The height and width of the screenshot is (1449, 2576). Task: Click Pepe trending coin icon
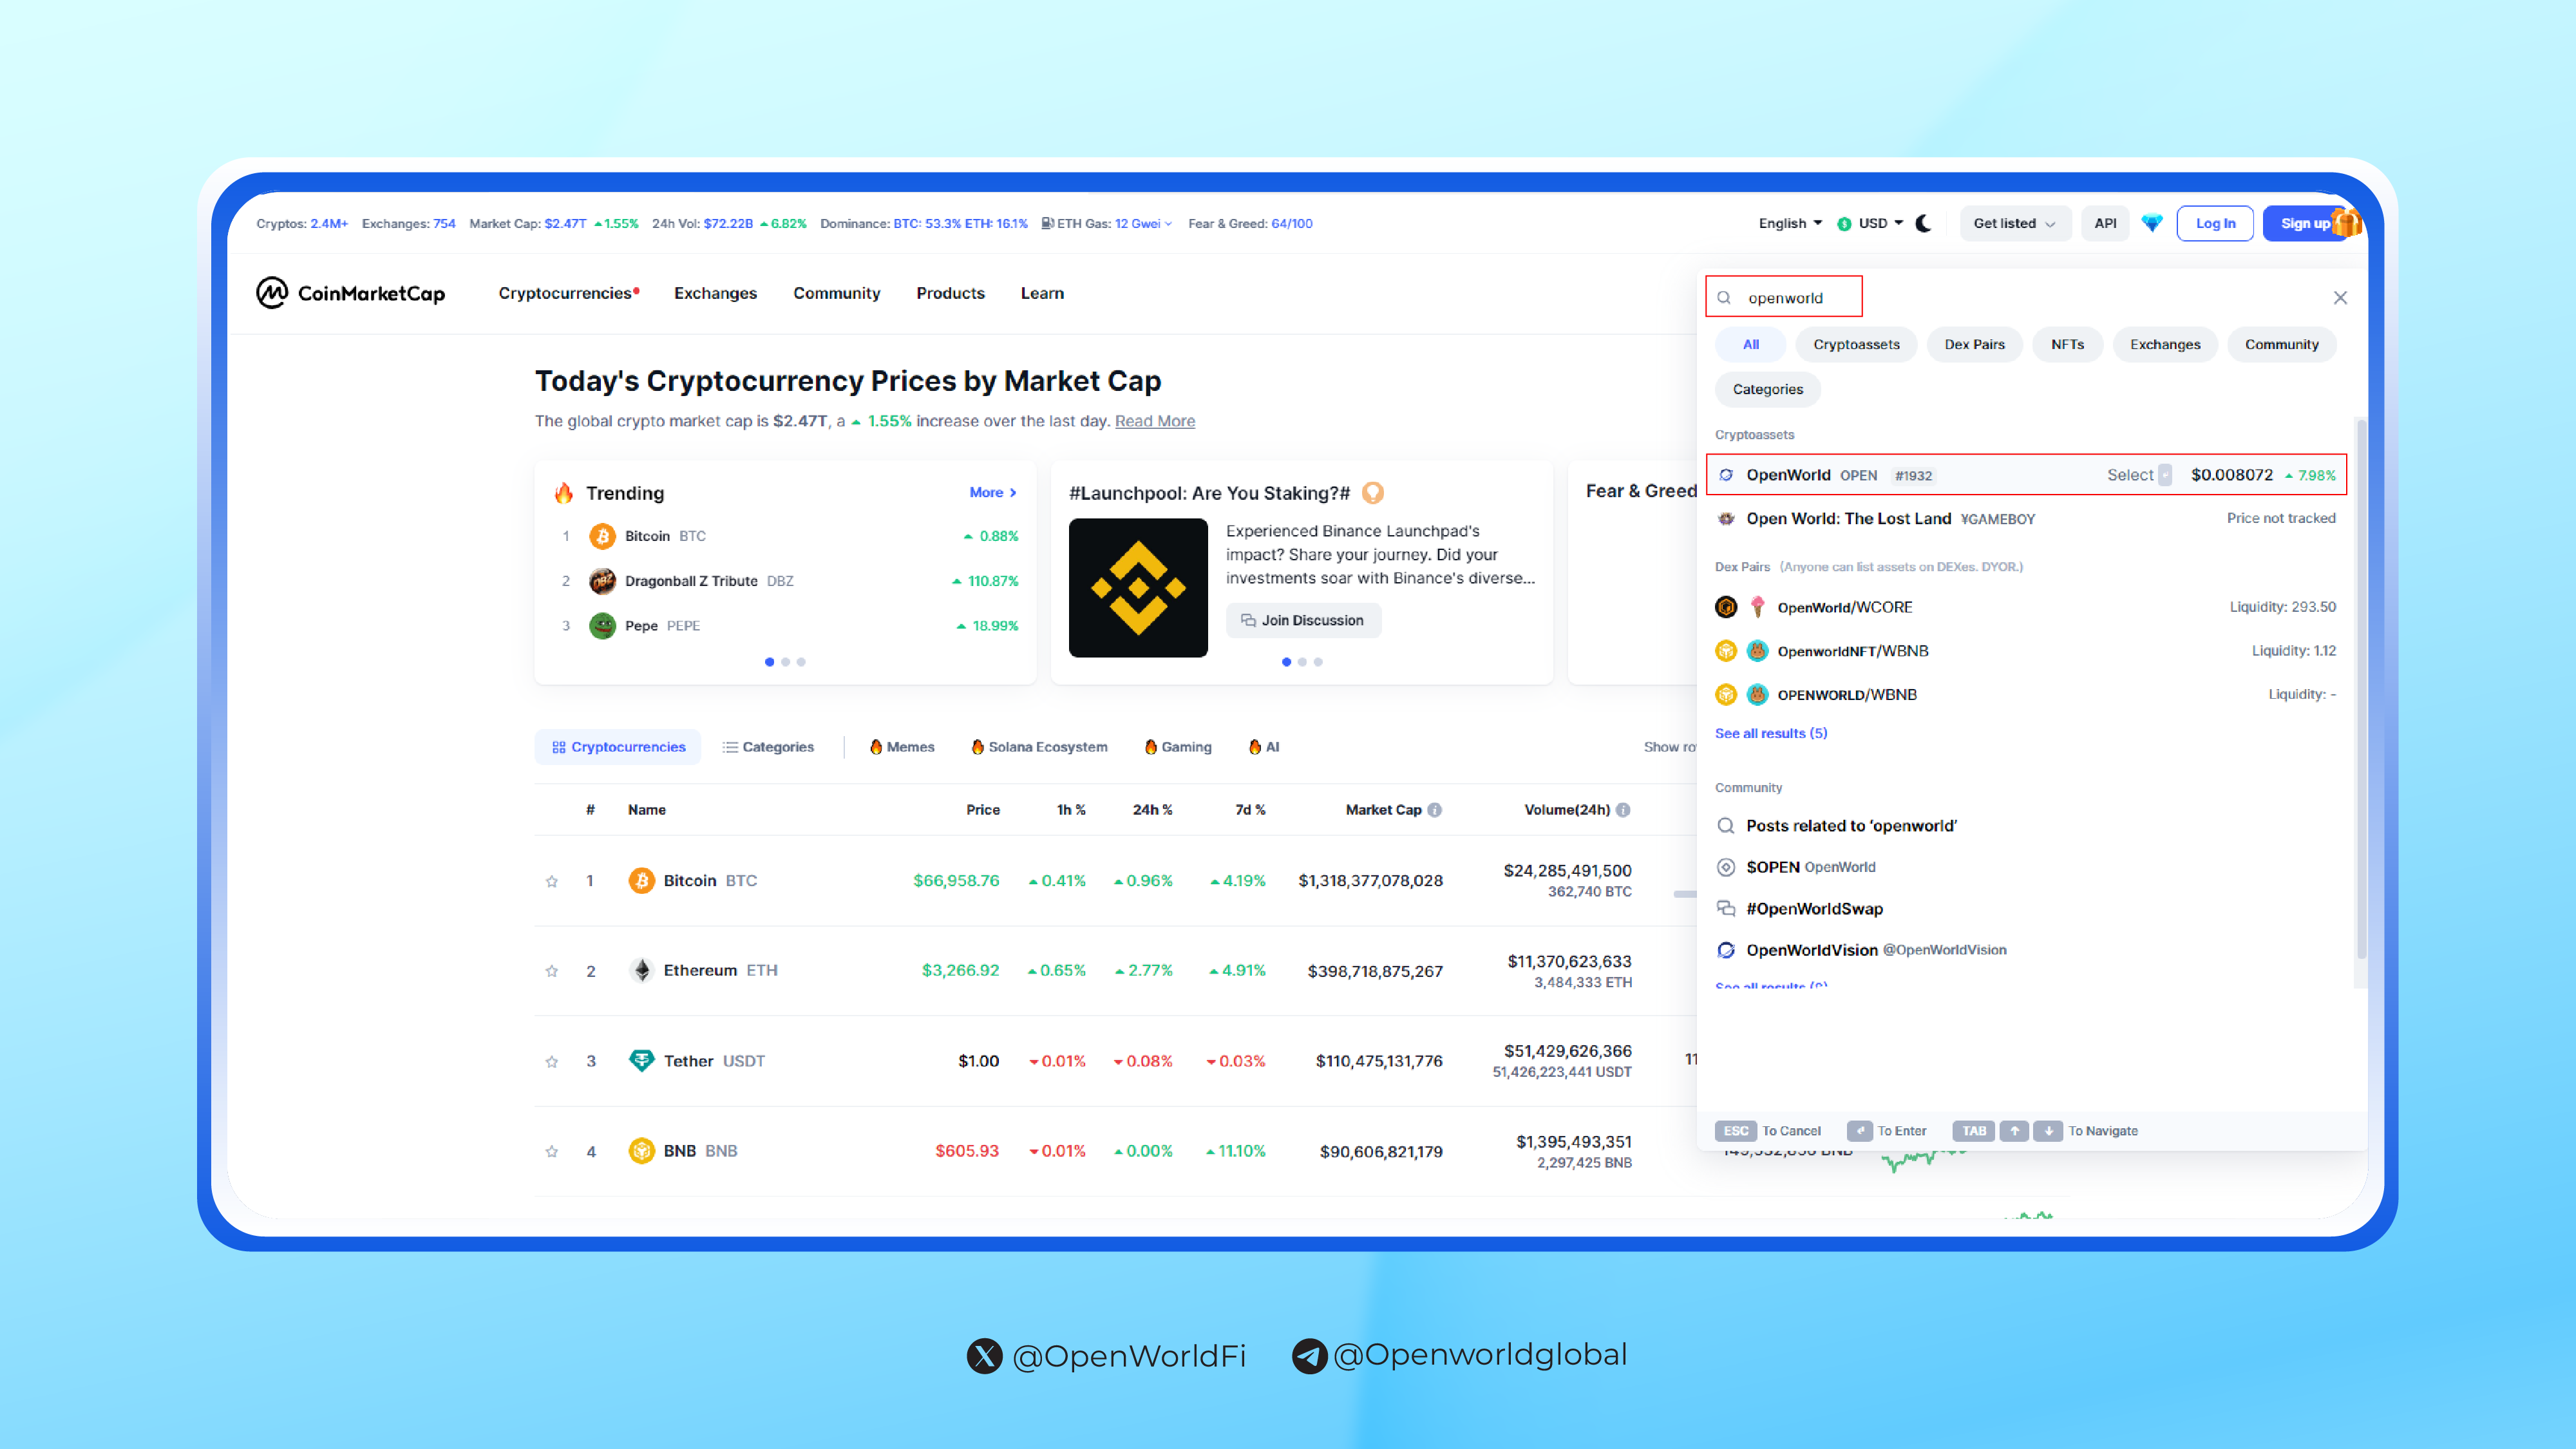pyautogui.click(x=602, y=626)
